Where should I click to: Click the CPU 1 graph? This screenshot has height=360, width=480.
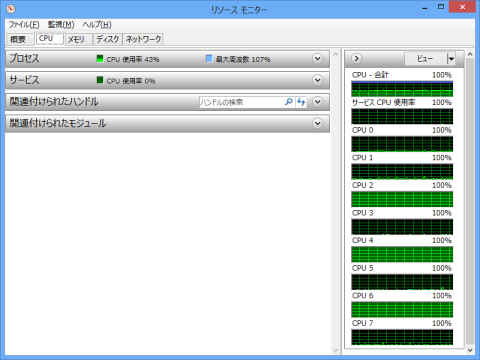tap(402, 172)
